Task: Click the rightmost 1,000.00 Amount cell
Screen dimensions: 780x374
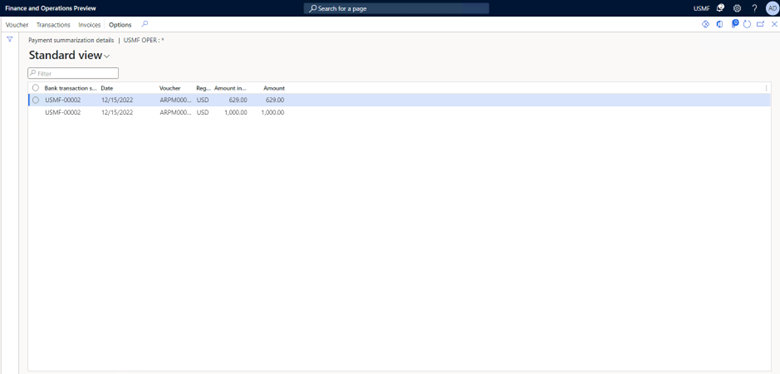Action: point(273,112)
